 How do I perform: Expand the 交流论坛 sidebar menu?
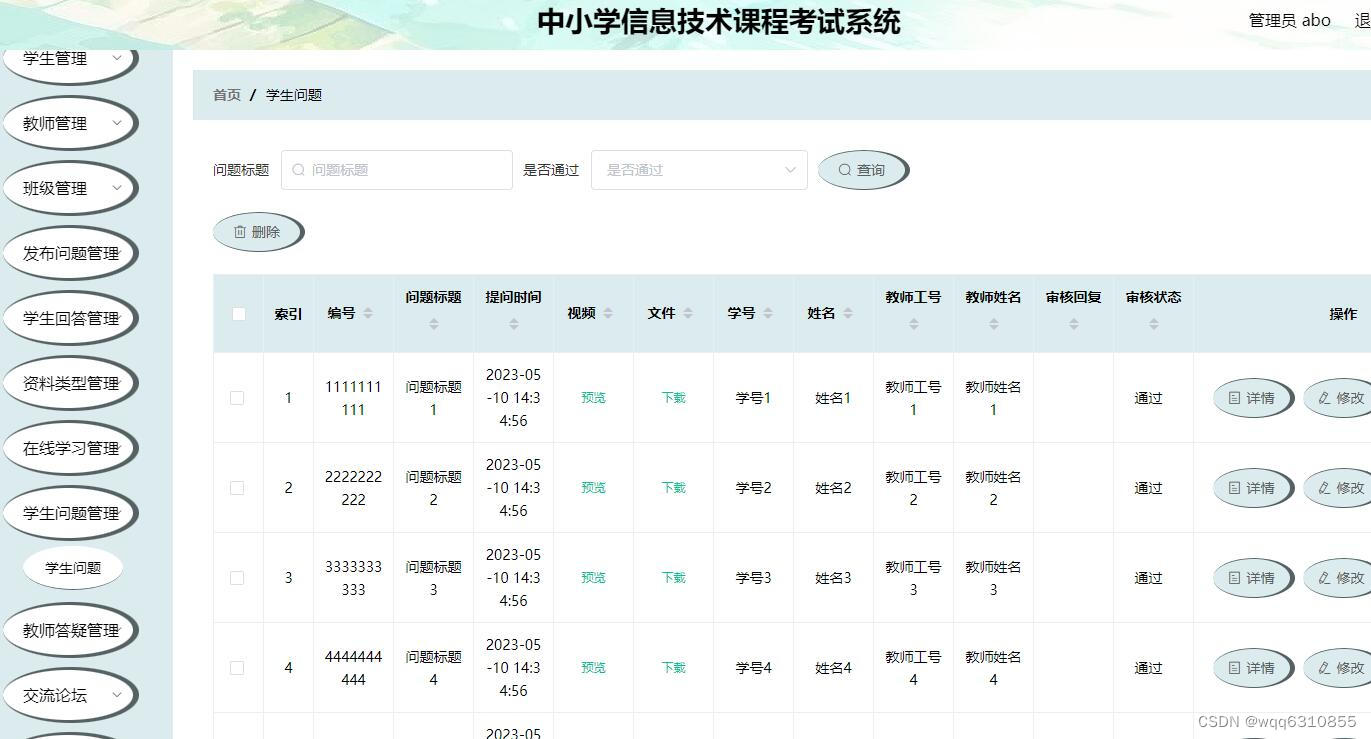(68, 695)
